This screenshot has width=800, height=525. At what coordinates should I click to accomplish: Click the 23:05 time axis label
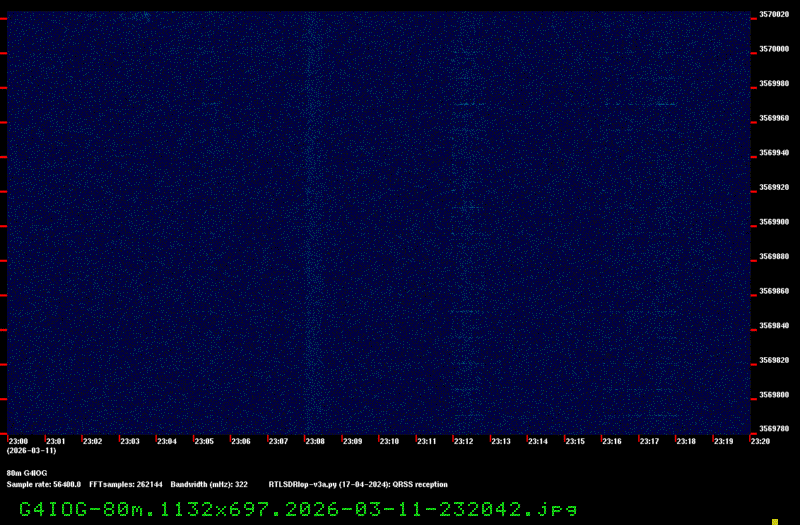pyautogui.click(x=204, y=441)
